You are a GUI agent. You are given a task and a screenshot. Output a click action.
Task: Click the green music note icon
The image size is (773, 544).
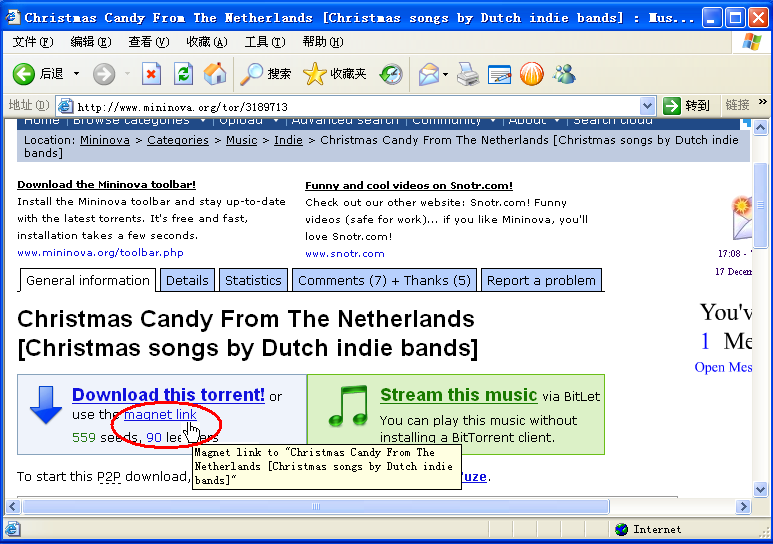(x=349, y=406)
